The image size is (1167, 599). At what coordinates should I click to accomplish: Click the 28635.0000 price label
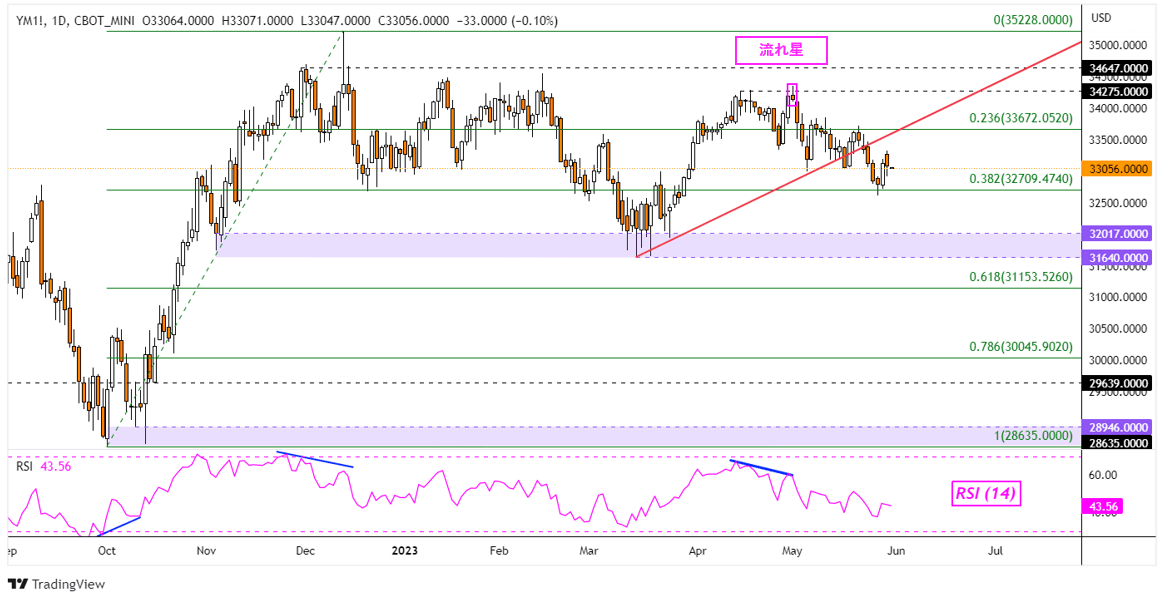tap(1119, 443)
